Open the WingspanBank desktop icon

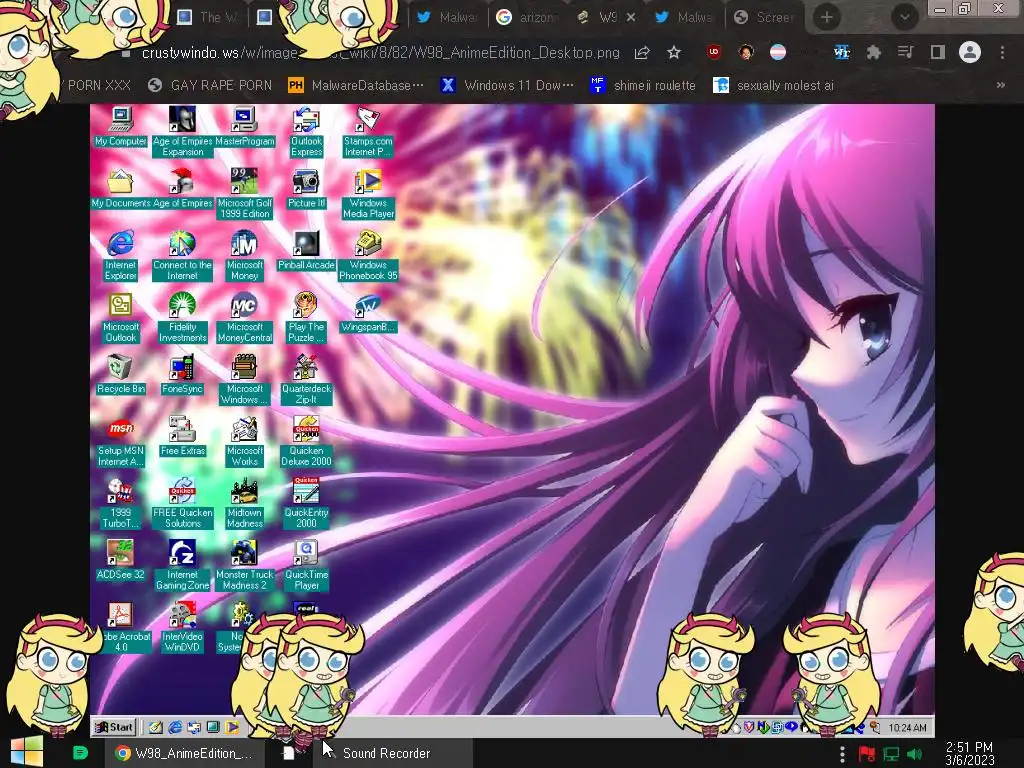coord(368,313)
